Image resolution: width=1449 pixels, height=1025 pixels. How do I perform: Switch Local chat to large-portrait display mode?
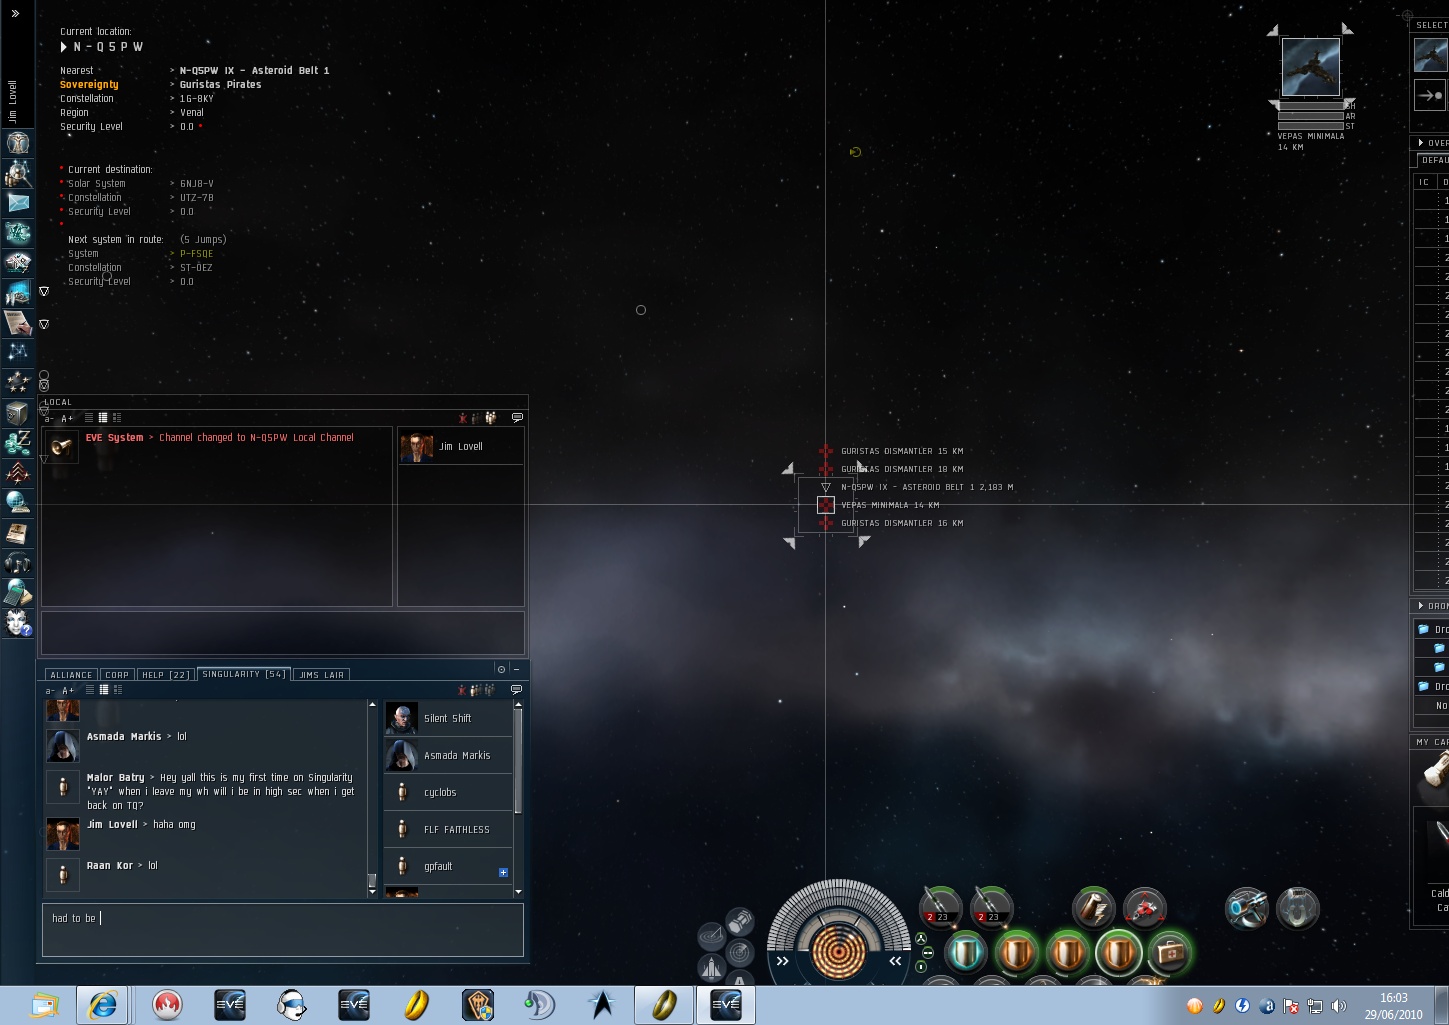117,418
